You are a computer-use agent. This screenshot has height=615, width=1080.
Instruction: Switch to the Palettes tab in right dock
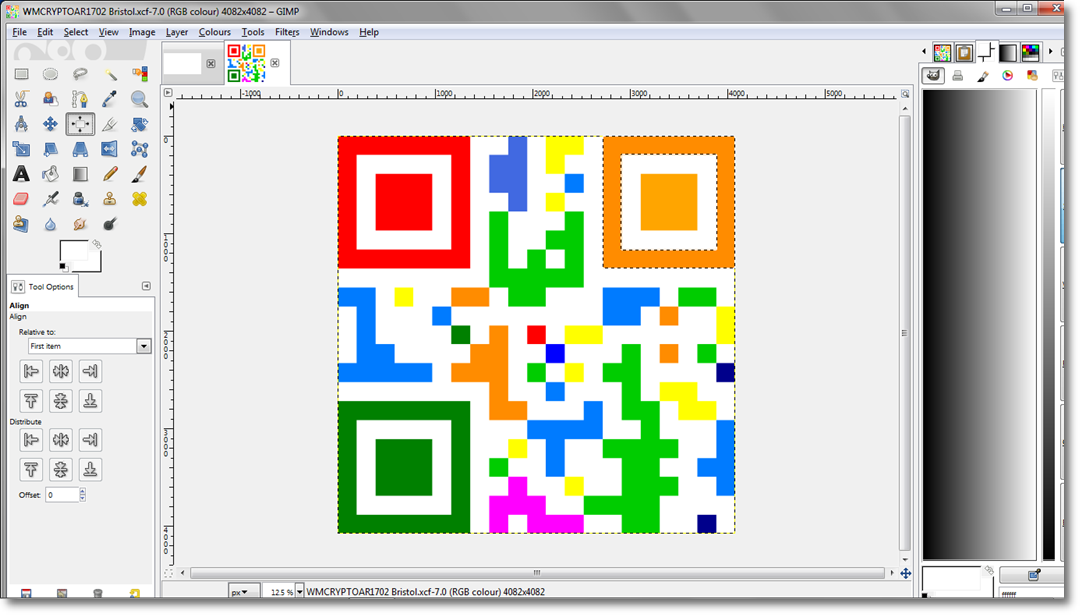tap(1030, 52)
